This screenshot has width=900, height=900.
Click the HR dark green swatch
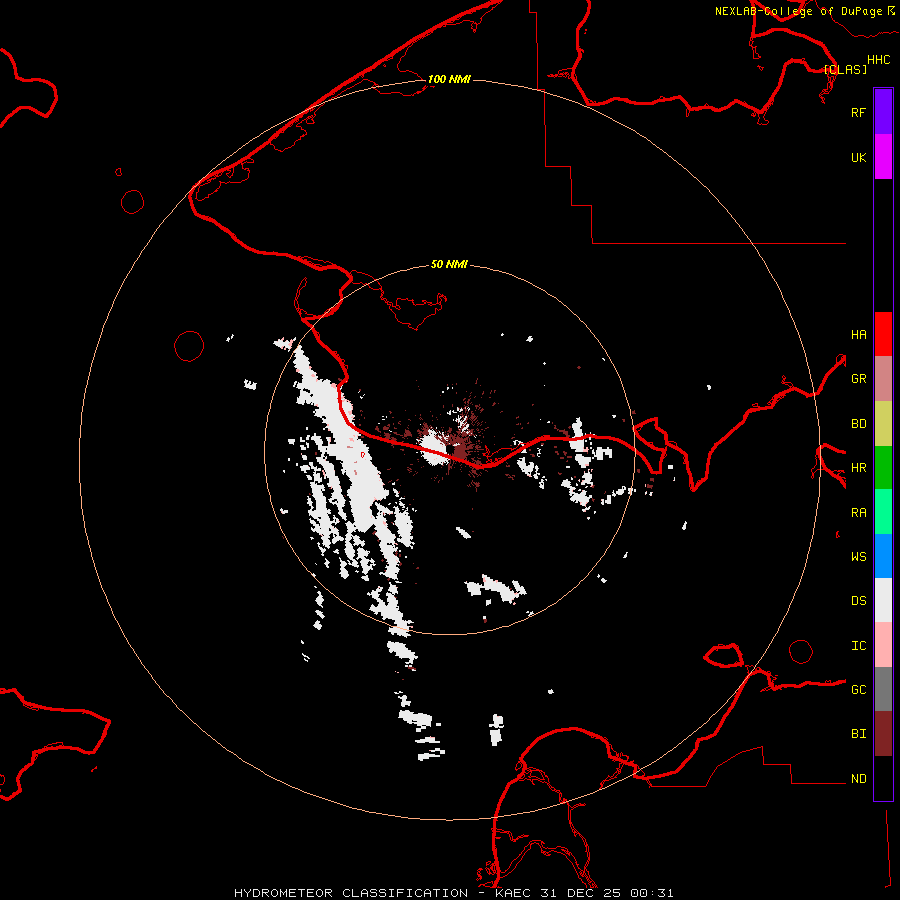click(883, 468)
